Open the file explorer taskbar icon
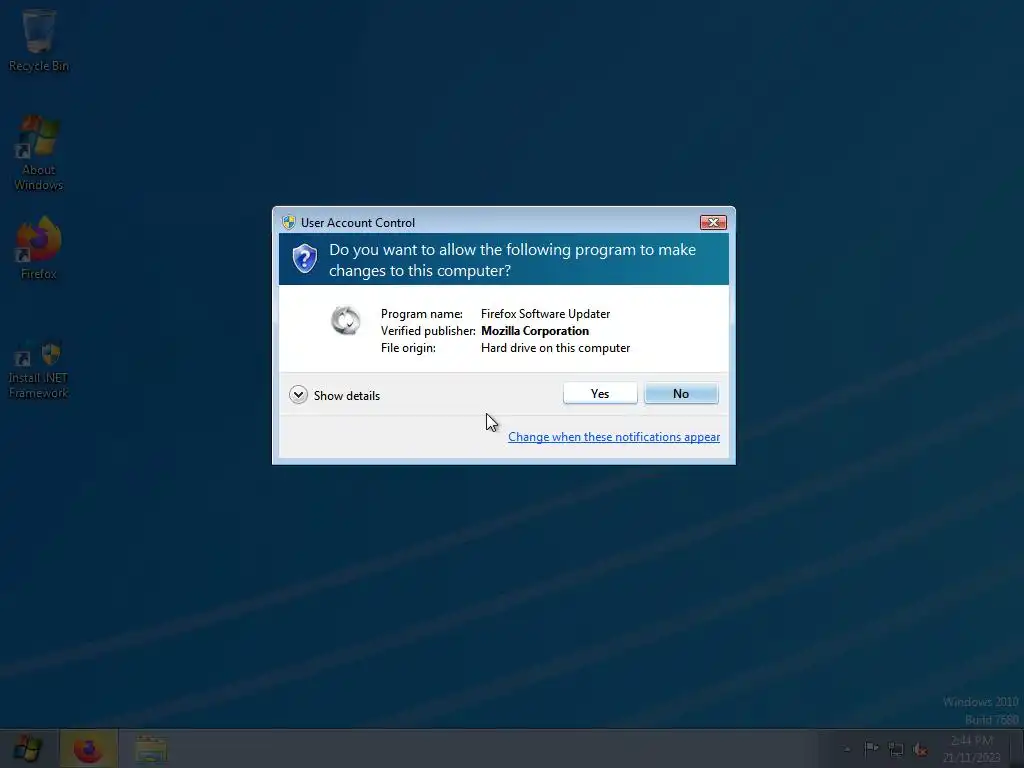Viewport: 1024px width, 768px height. click(151, 749)
